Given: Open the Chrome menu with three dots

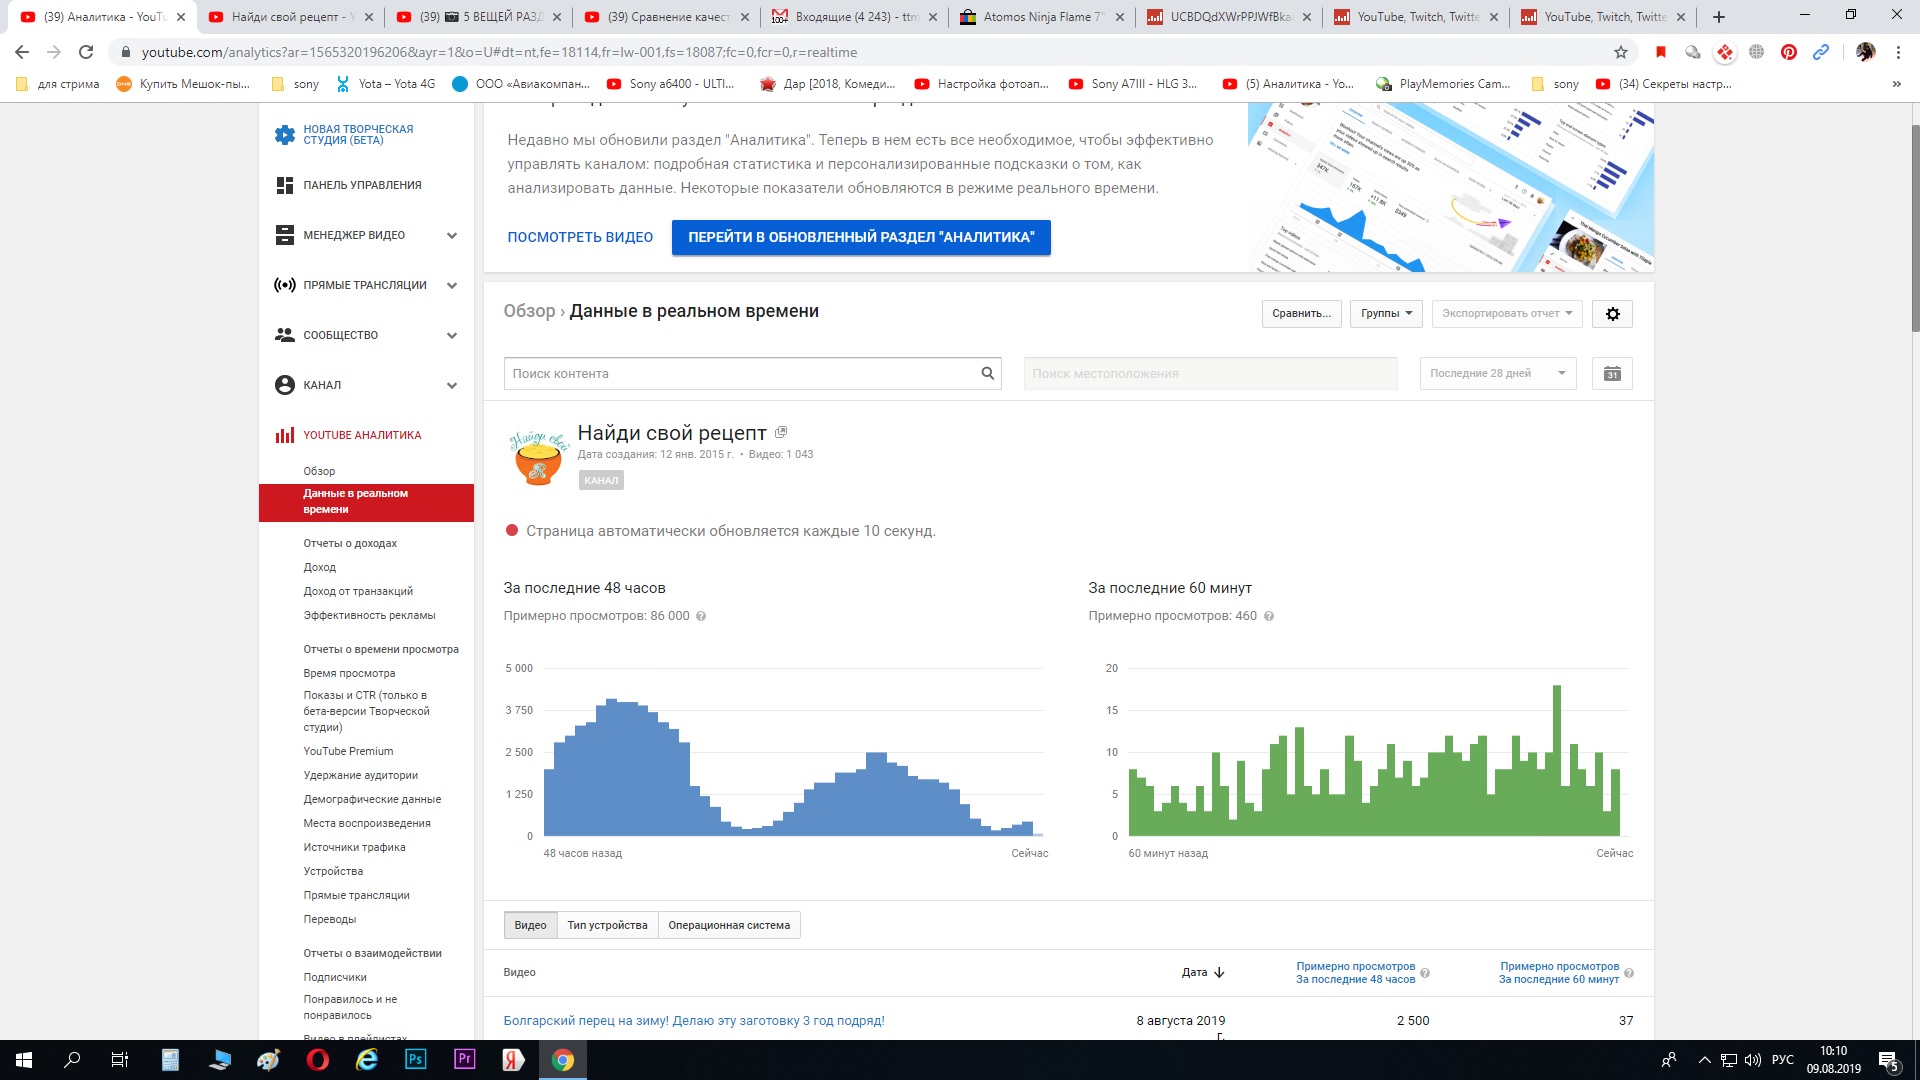Looking at the screenshot, I should 1898,52.
